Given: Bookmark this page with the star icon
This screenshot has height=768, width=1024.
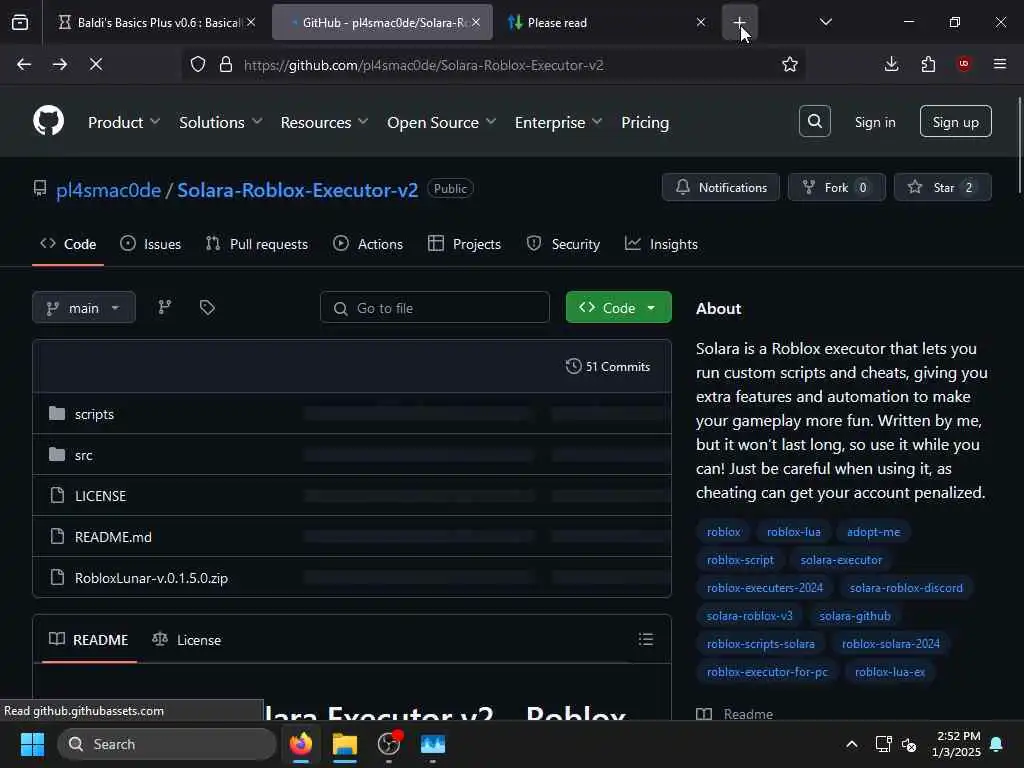Looking at the screenshot, I should [x=790, y=64].
